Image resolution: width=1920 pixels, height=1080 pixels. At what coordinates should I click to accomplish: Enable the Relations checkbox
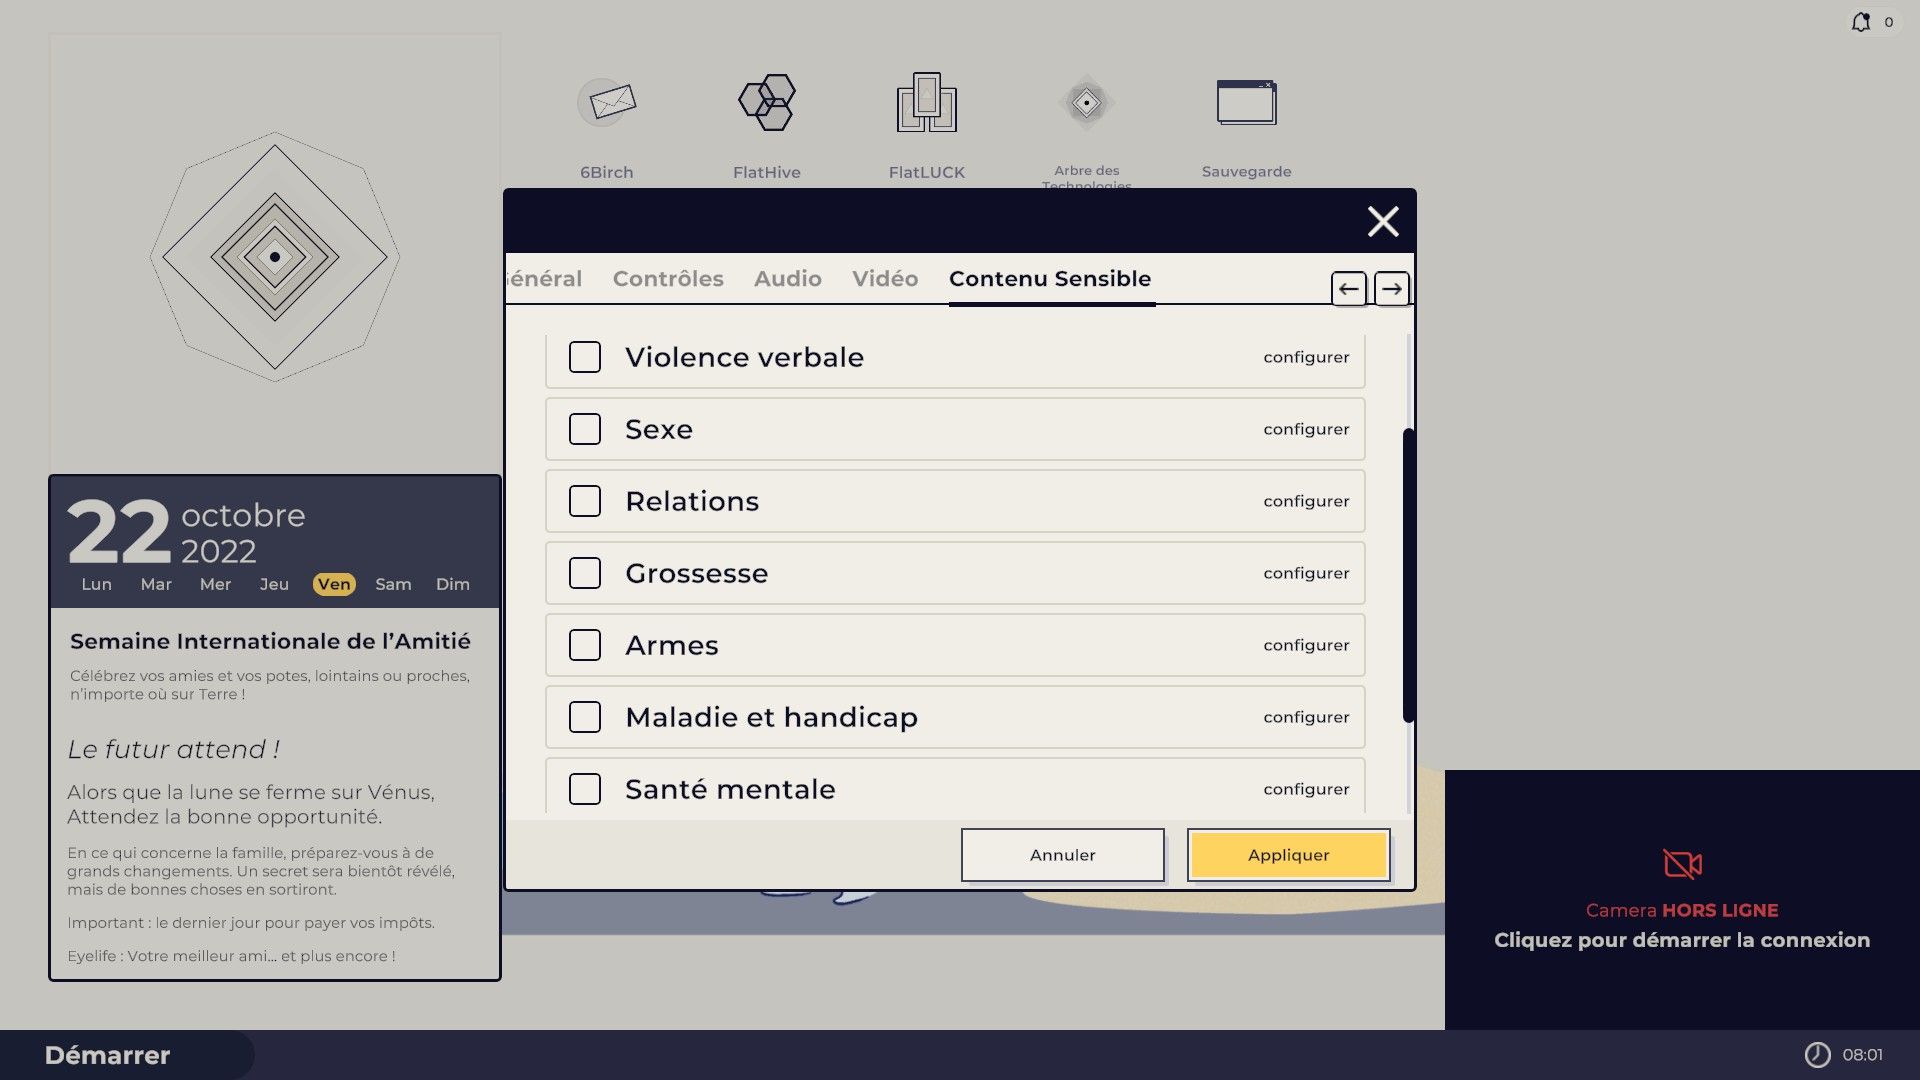tap(585, 501)
